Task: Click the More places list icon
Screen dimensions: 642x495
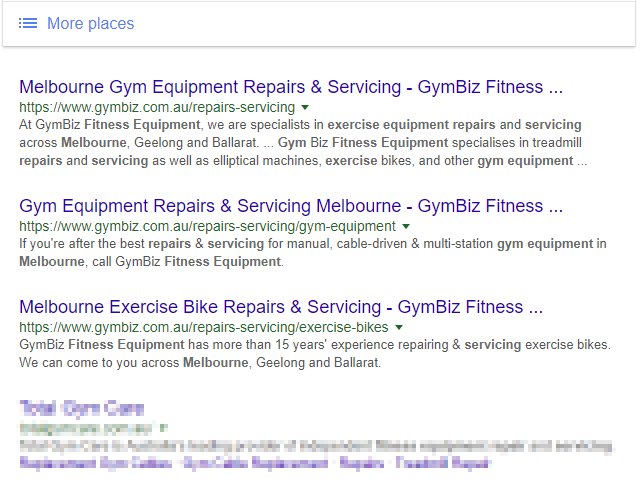Action: [28, 23]
